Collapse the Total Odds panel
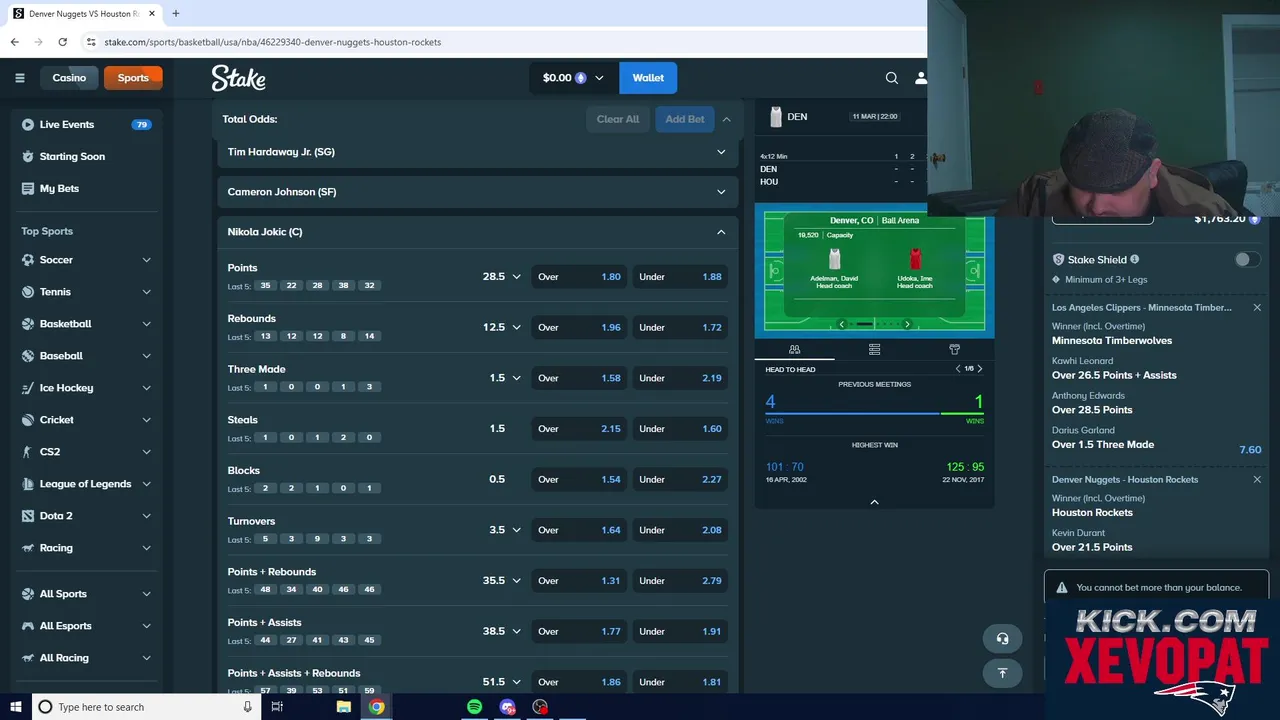1280x720 pixels. (727, 120)
